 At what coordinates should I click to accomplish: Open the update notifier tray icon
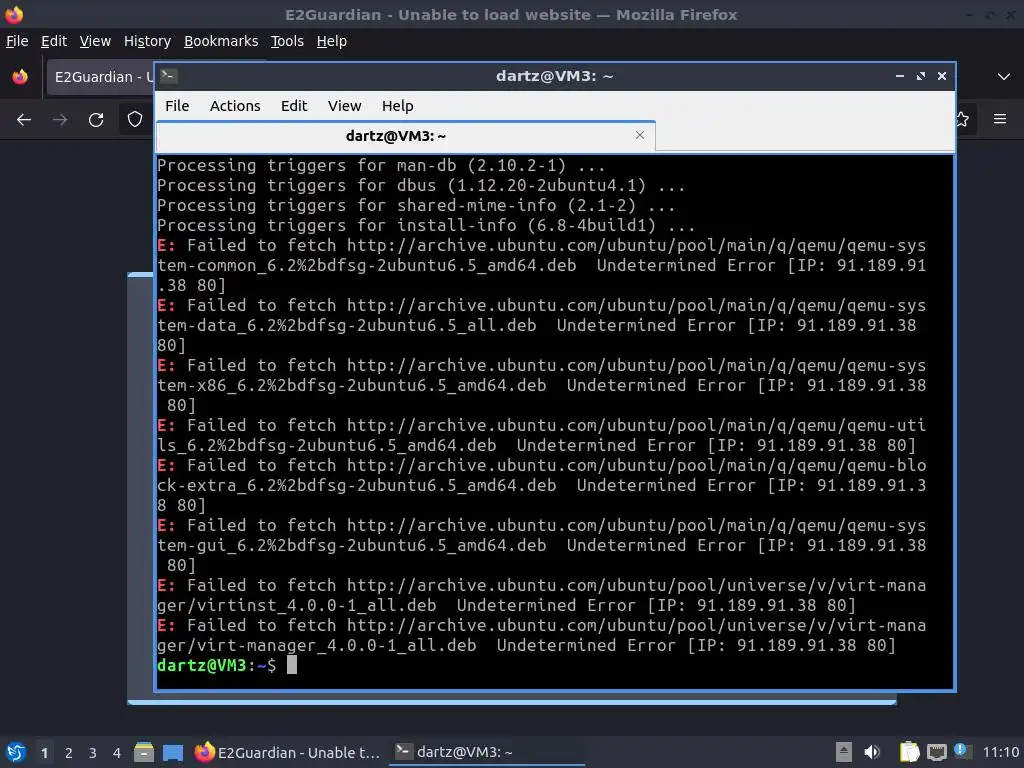pyautogui.click(x=961, y=750)
